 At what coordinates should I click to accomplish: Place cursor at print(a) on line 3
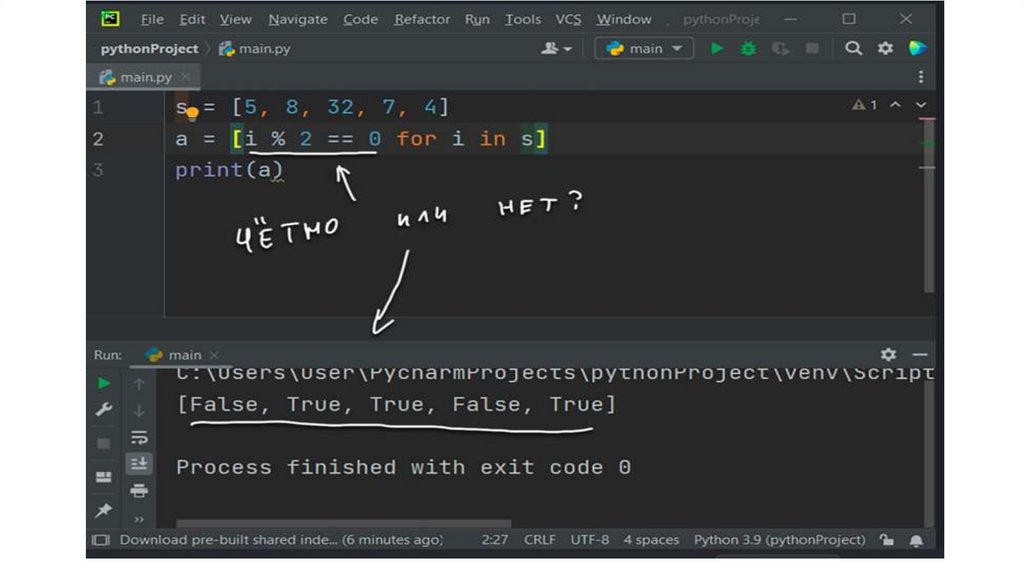(x=229, y=170)
